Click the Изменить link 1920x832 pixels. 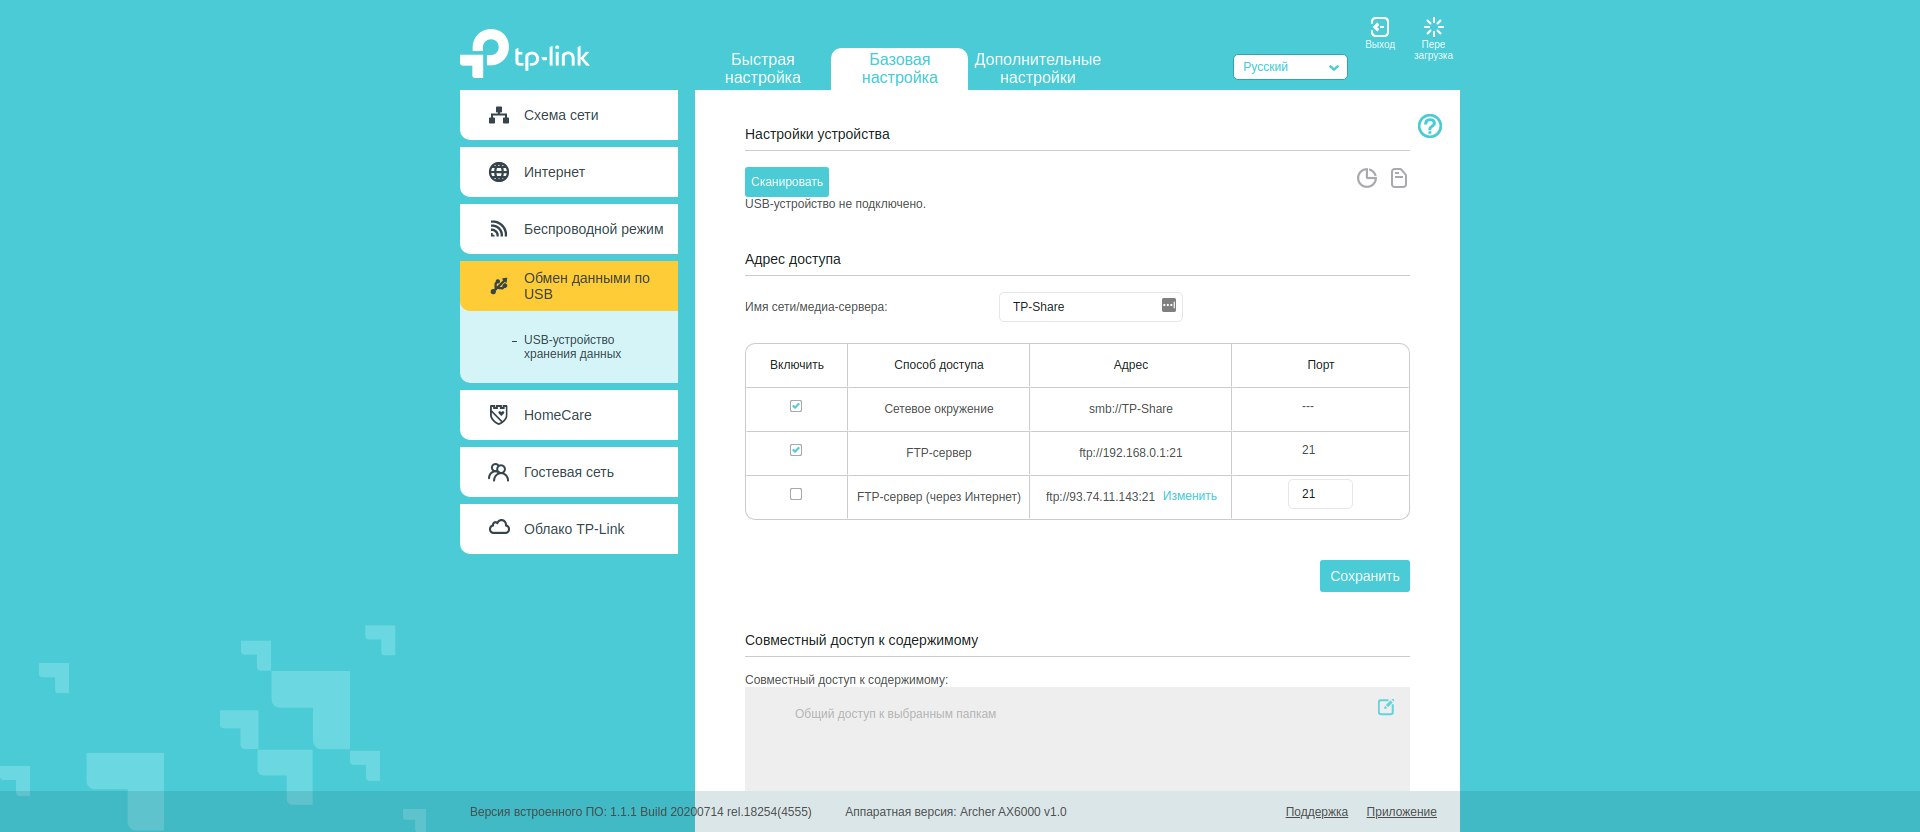tap(1189, 496)
